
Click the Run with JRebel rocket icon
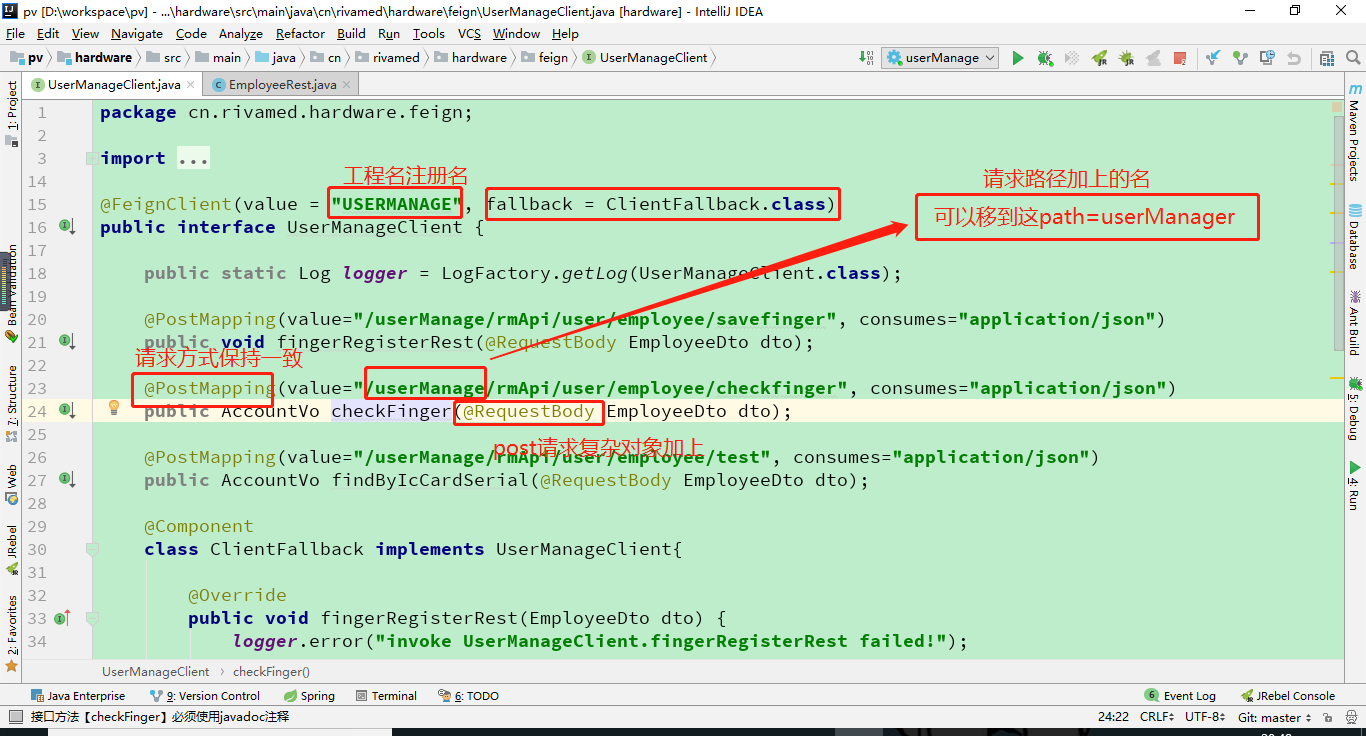(x=1099, y=58)
